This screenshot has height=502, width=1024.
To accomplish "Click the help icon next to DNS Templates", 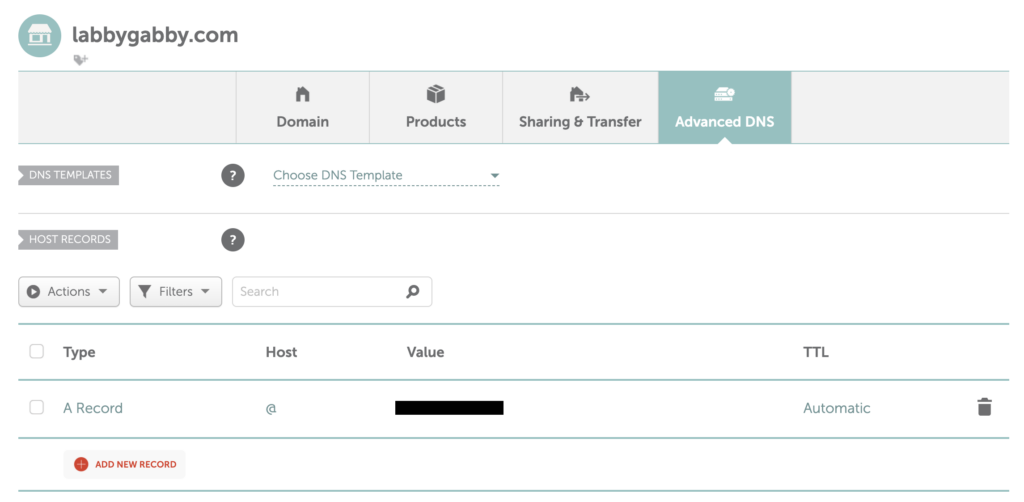I will (x=233, y=176).
